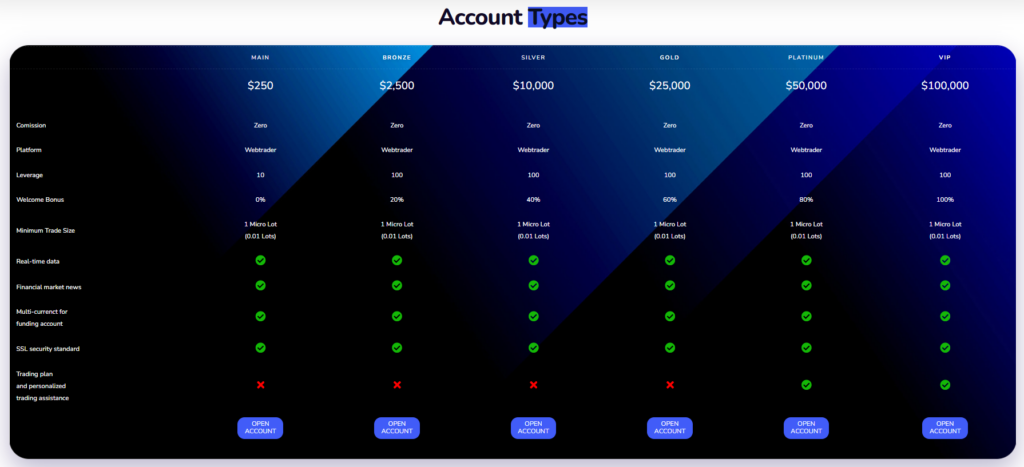Click the VIP $100,000 price
1024x467 pixels.
pos(945,86)
